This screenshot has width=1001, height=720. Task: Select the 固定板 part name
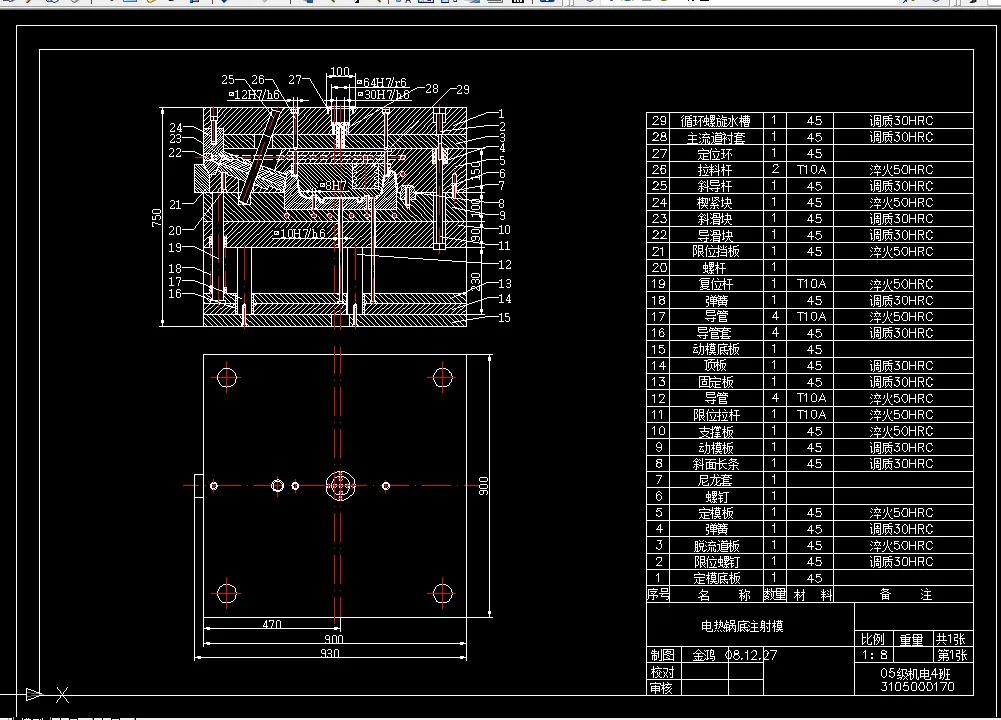715,382
